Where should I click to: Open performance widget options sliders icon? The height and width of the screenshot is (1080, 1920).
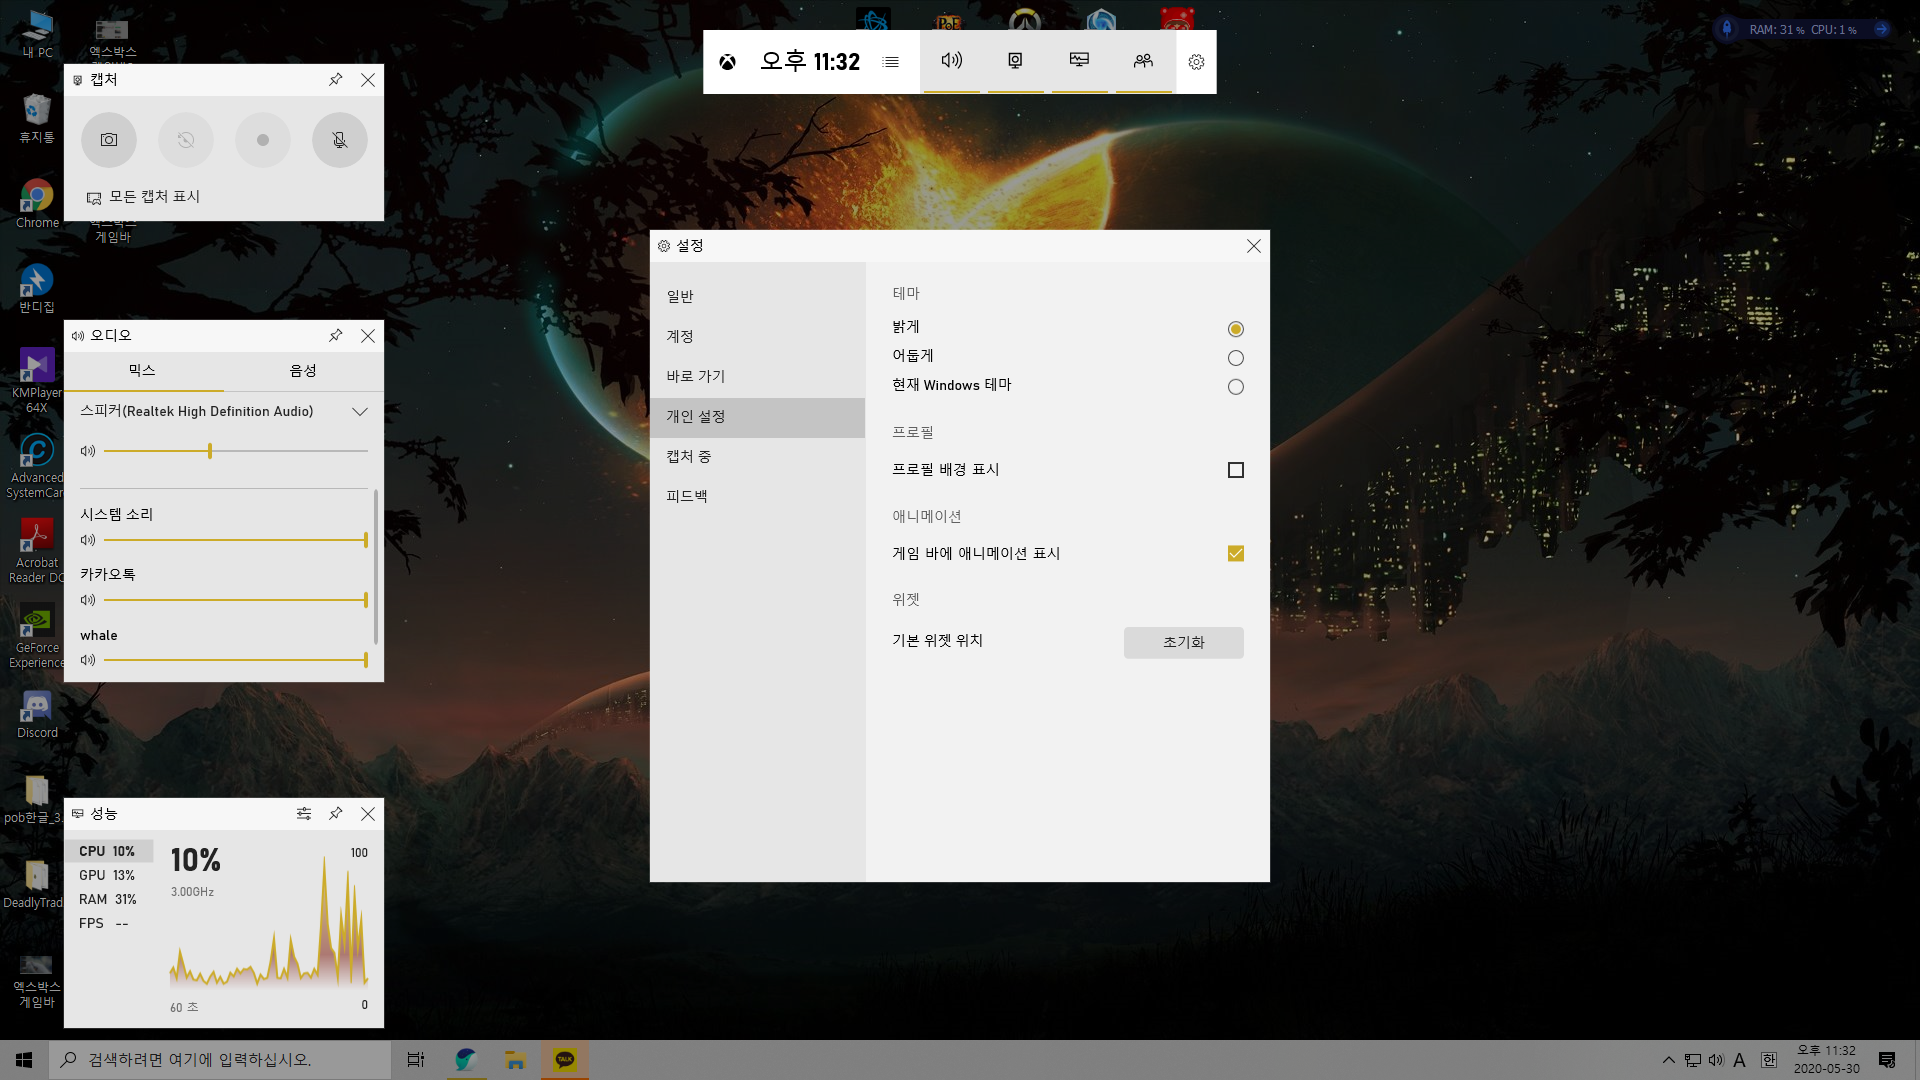coord(304,814)
